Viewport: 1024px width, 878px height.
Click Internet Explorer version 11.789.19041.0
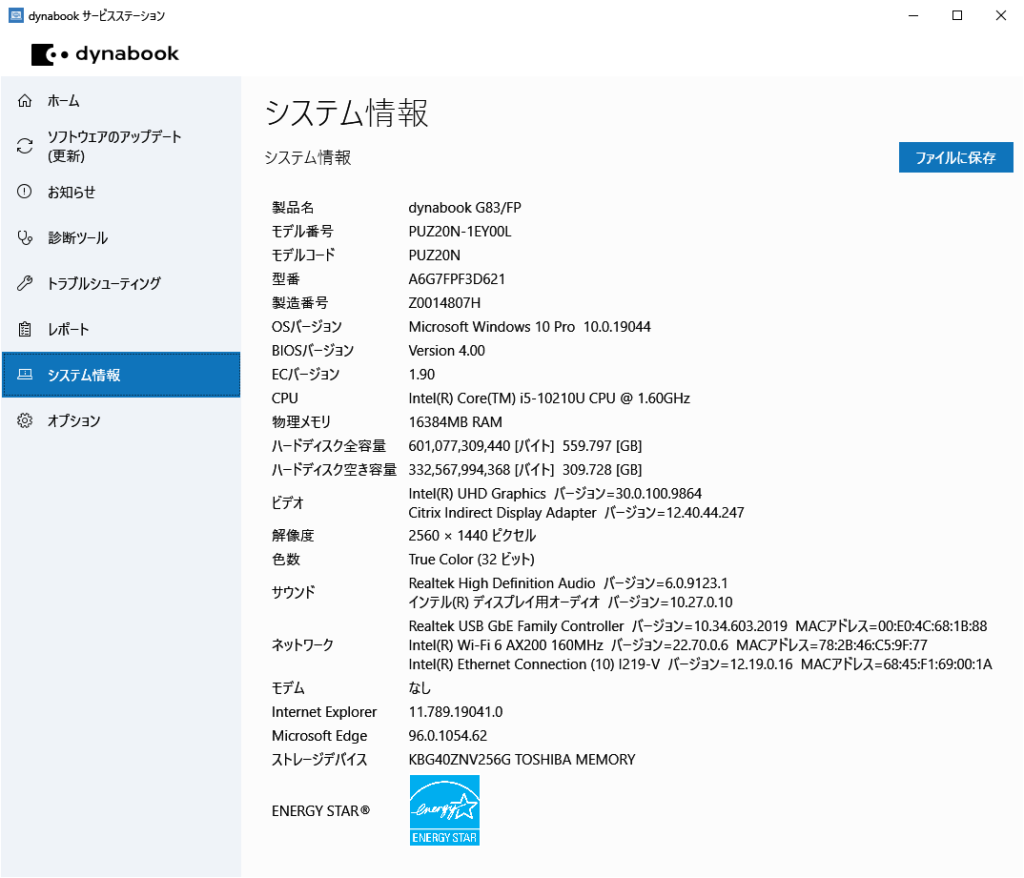[455, 711]
